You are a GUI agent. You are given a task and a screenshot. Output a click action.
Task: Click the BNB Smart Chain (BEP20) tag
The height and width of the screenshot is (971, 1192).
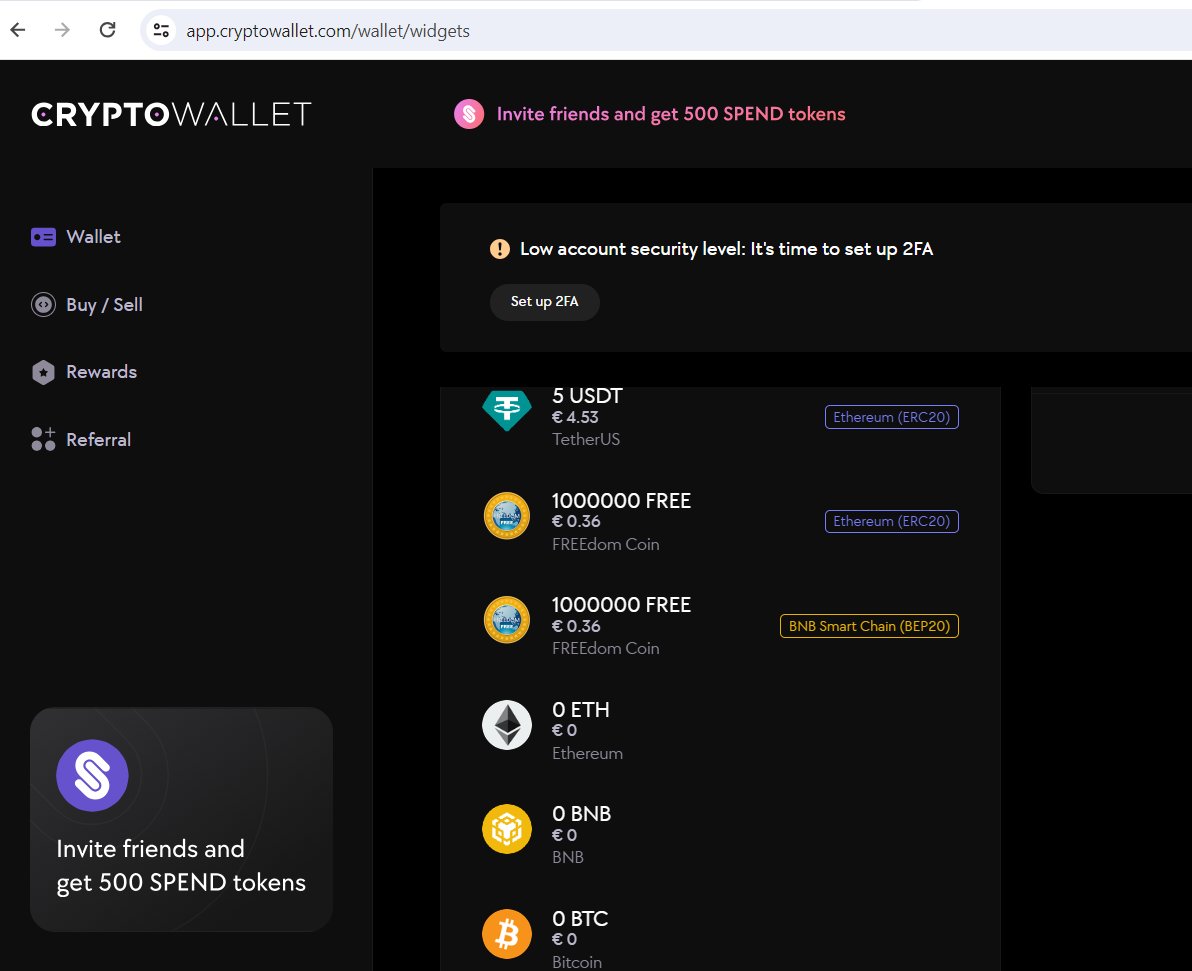870,626
